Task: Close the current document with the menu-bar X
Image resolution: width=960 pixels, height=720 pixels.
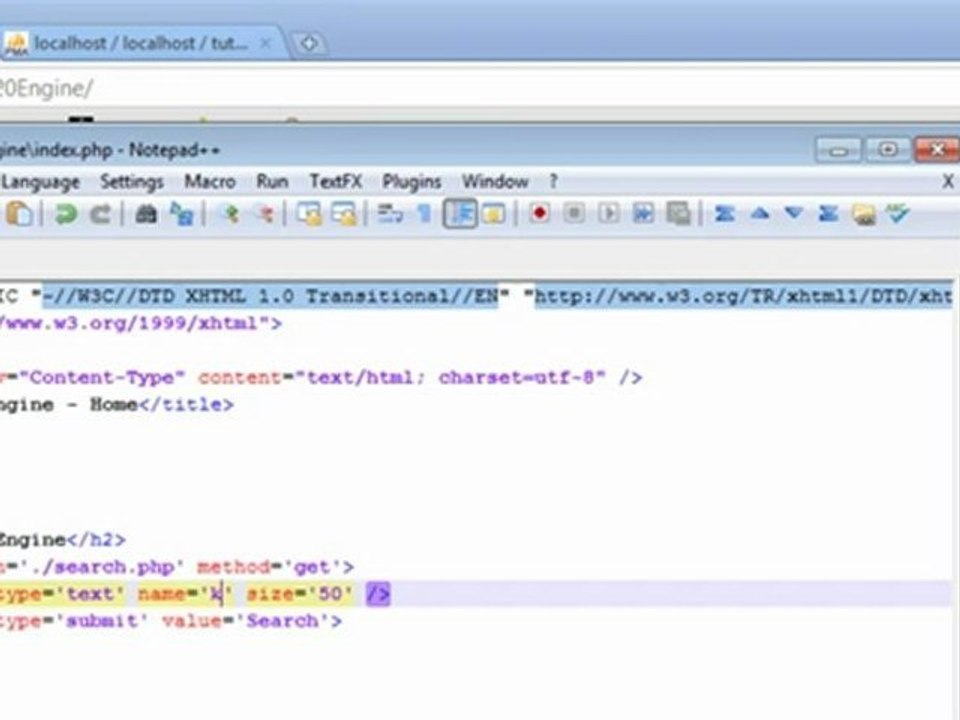Action: (x=947, y=181)
